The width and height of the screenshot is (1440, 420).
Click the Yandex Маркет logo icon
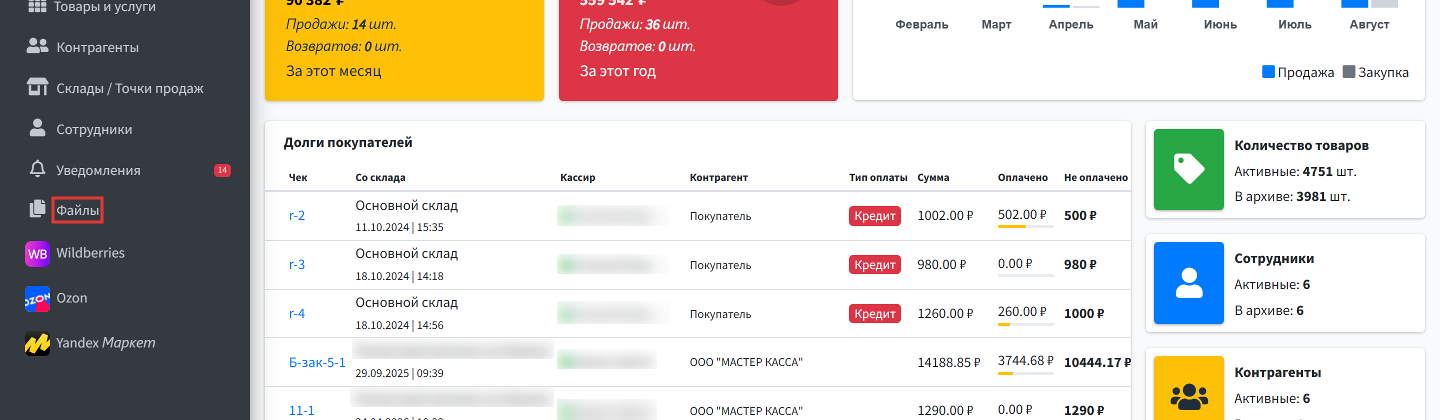pyautogui.click(x=37, y=343)
